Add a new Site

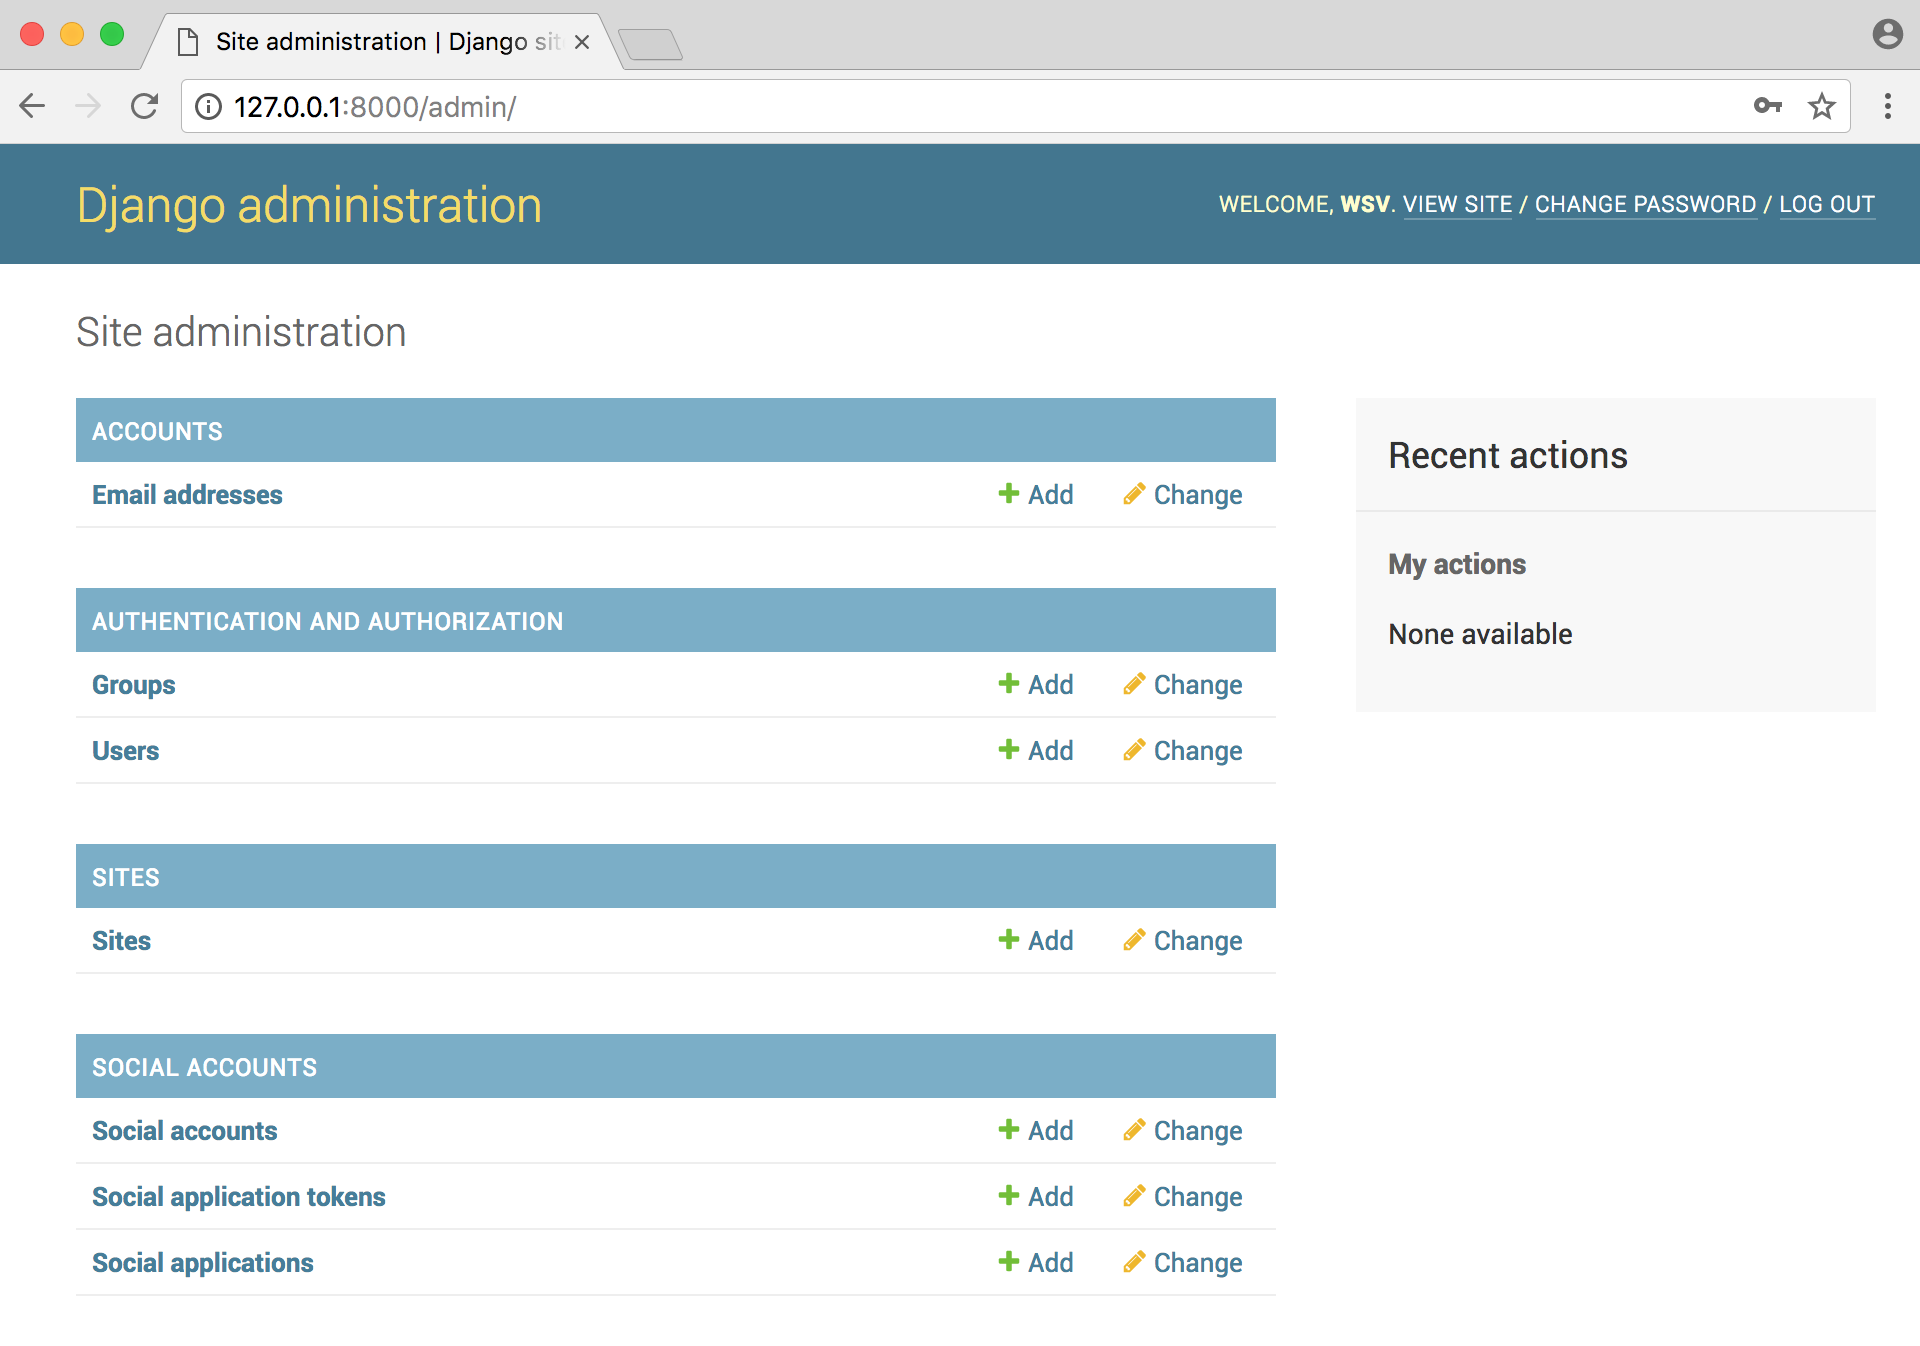1036,941
